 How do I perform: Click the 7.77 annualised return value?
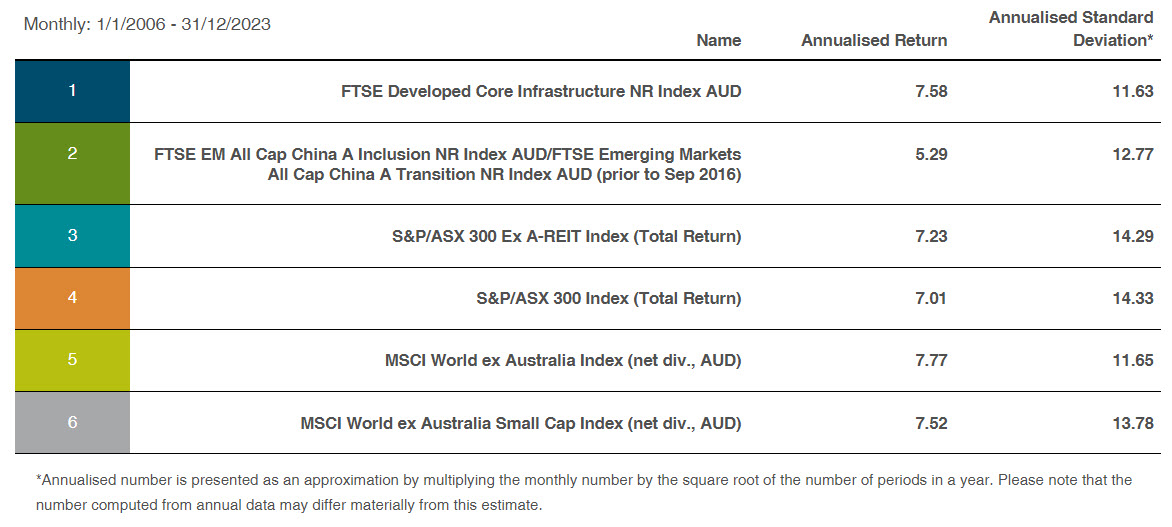[x=930, y=360]
